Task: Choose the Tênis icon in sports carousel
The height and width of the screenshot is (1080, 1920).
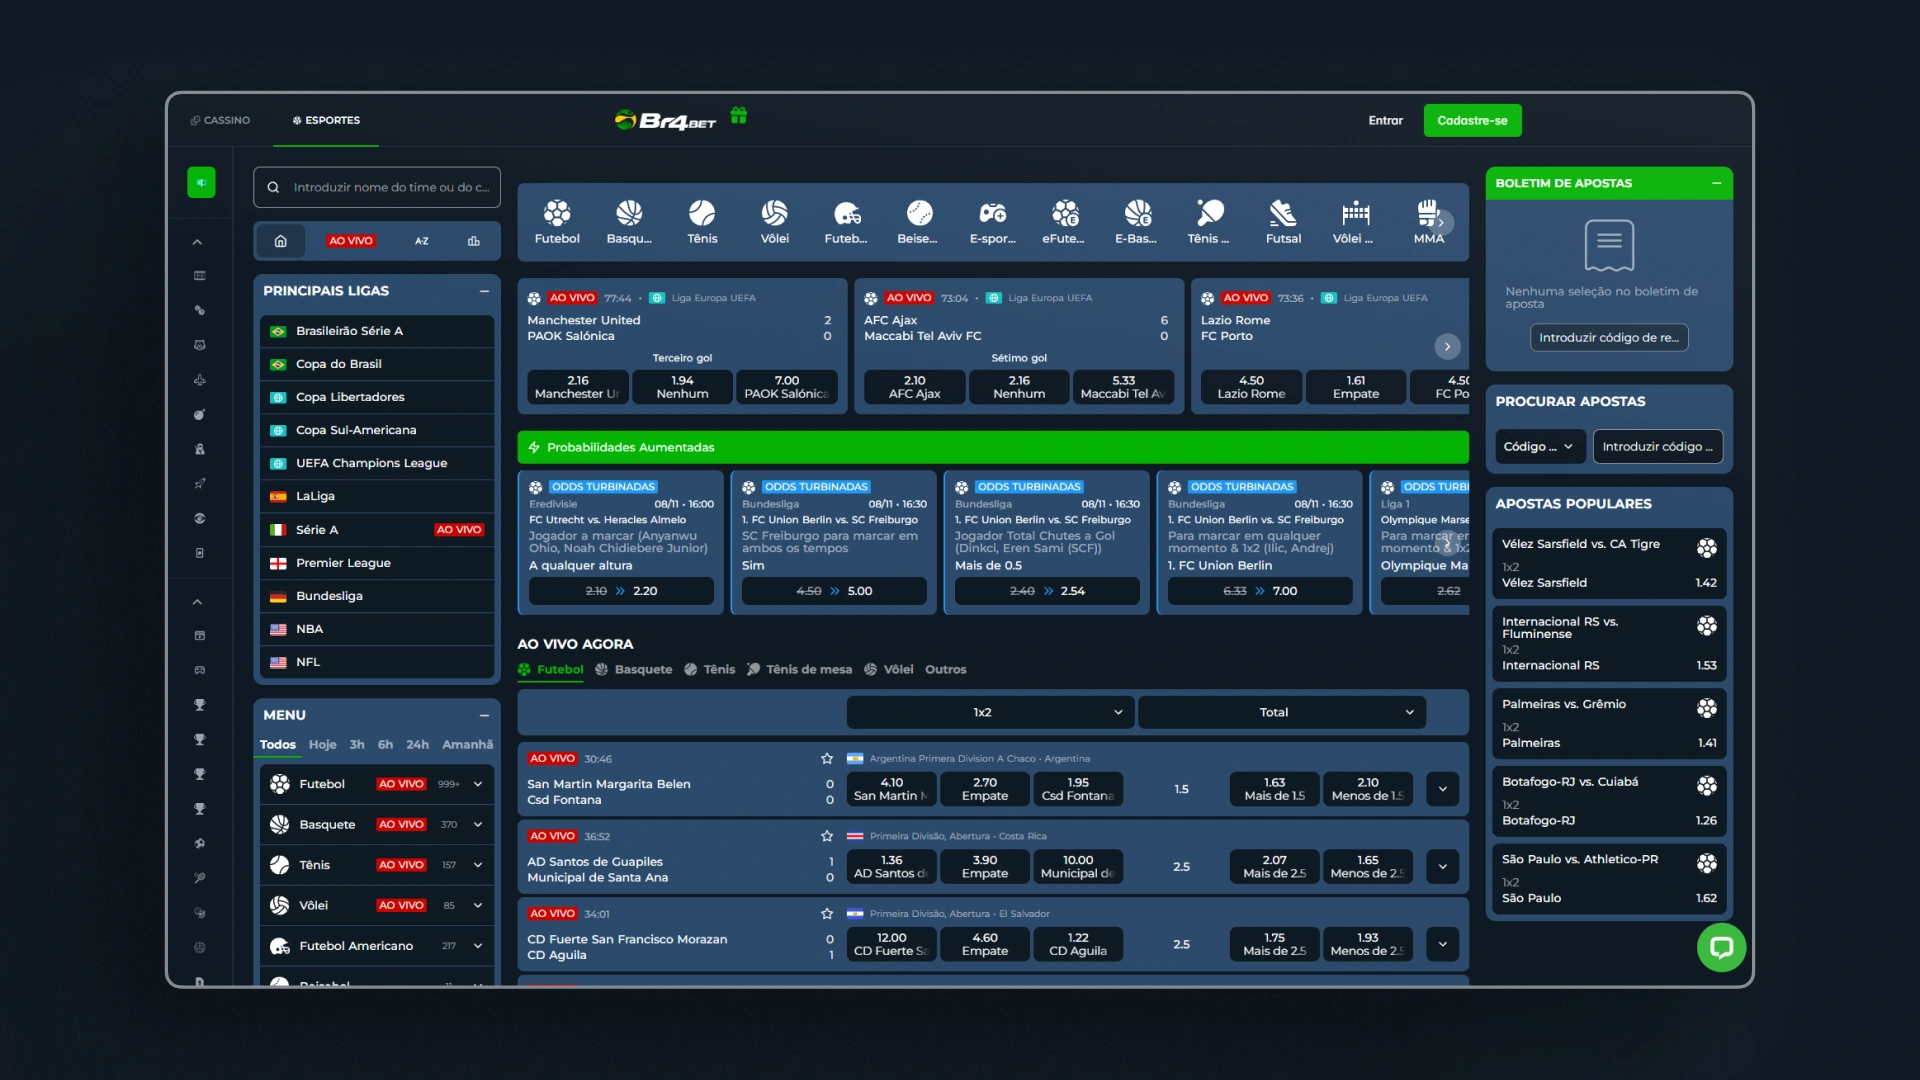Action: pos(702,221)
